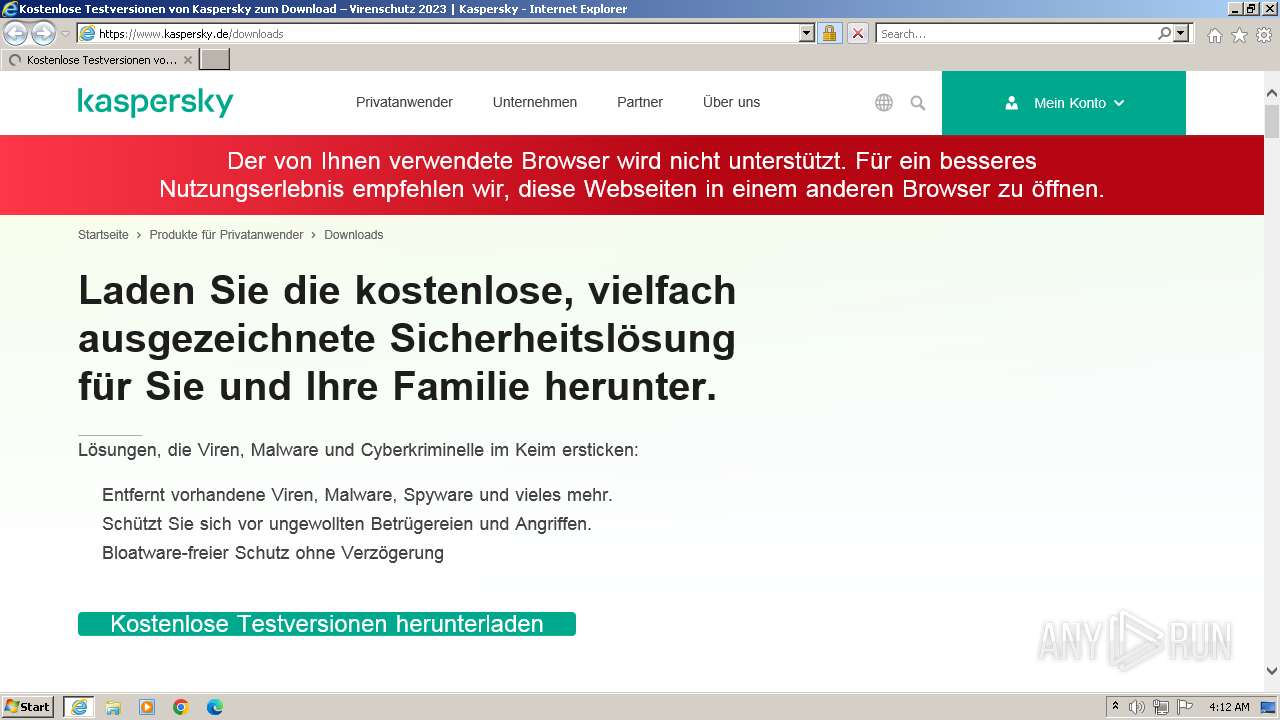Open the Über uns menu
Image resolution: width=1280 pixels, height=720 pixels.
731,102
